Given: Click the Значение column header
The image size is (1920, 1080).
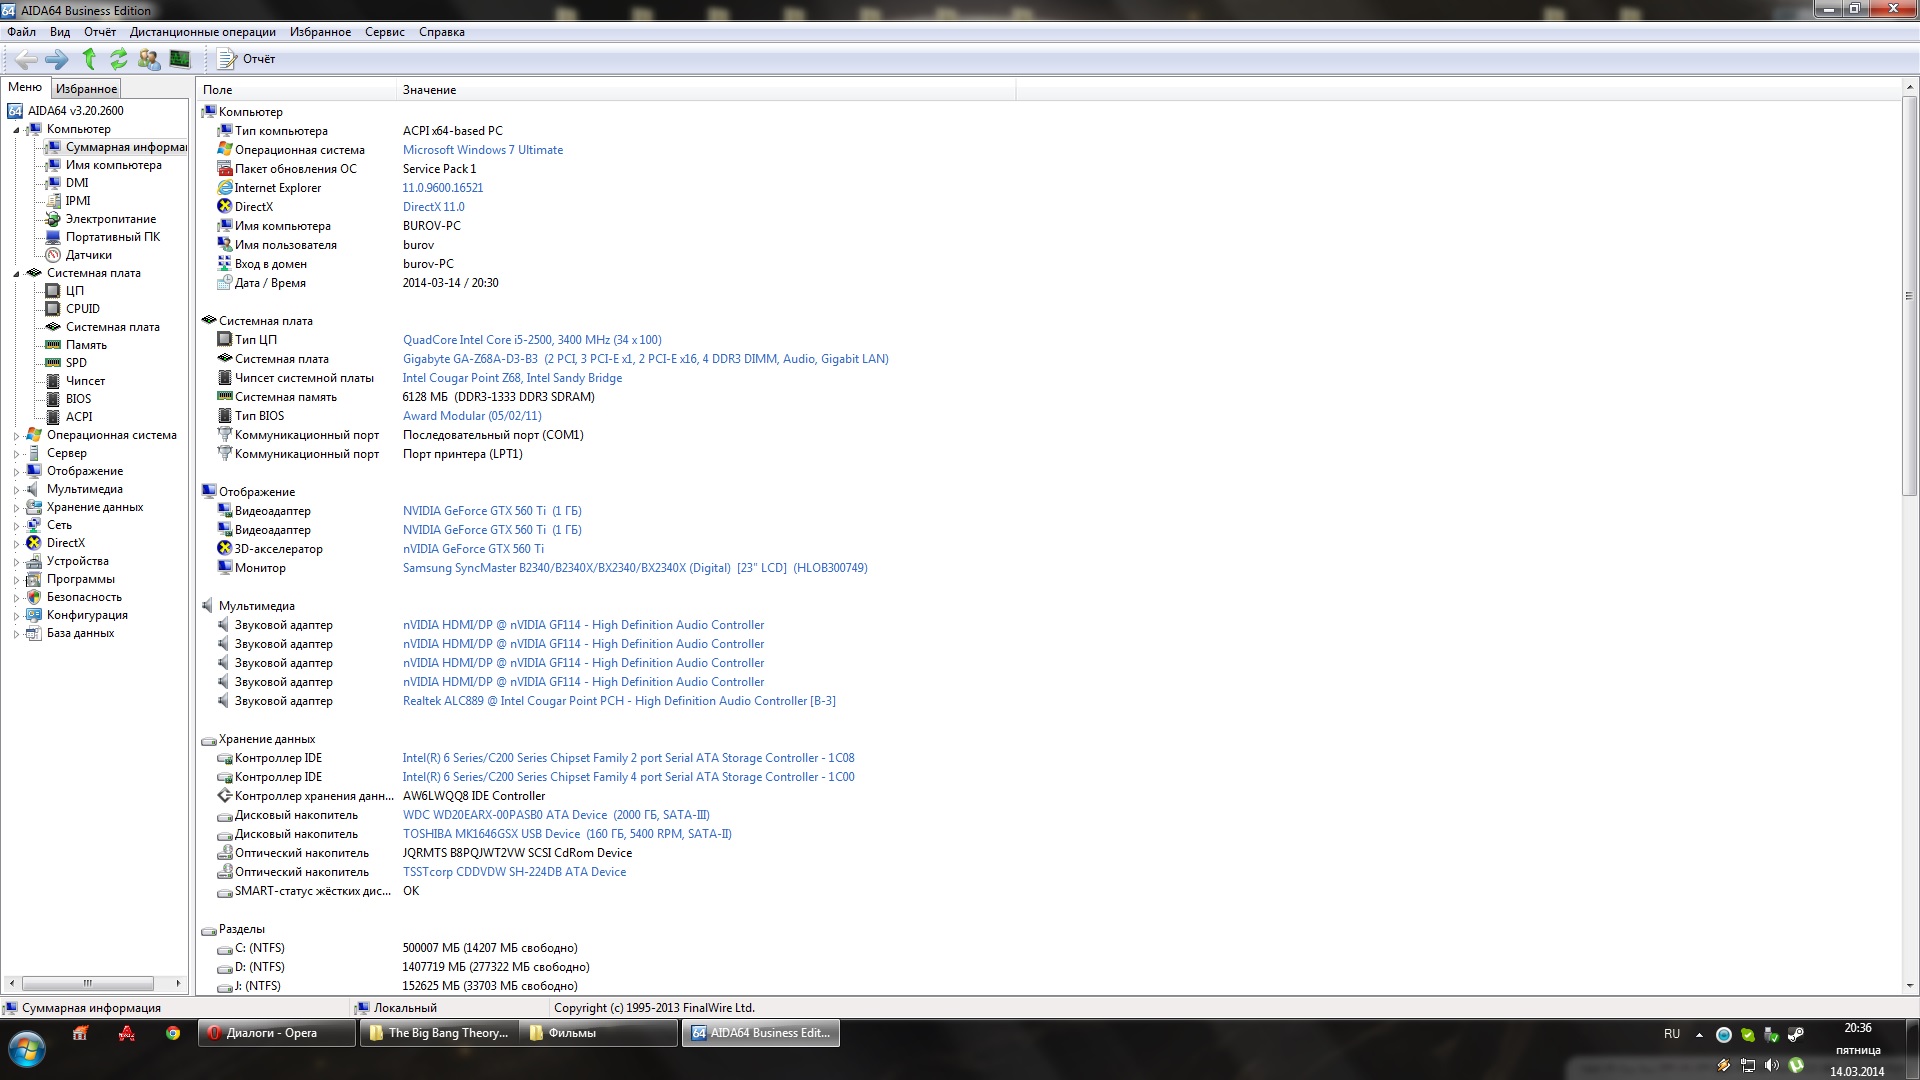Looking at the screenshot, I should (430, 90).
